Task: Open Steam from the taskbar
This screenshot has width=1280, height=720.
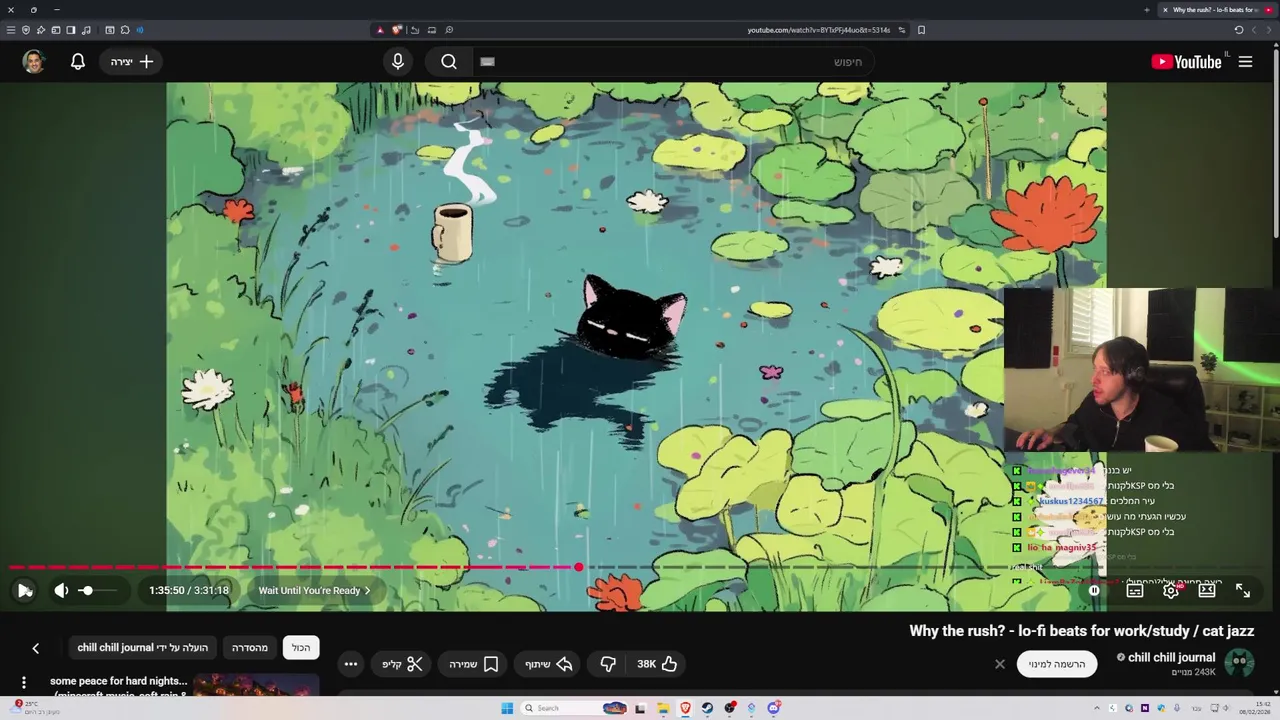Action: click(707, 708)
